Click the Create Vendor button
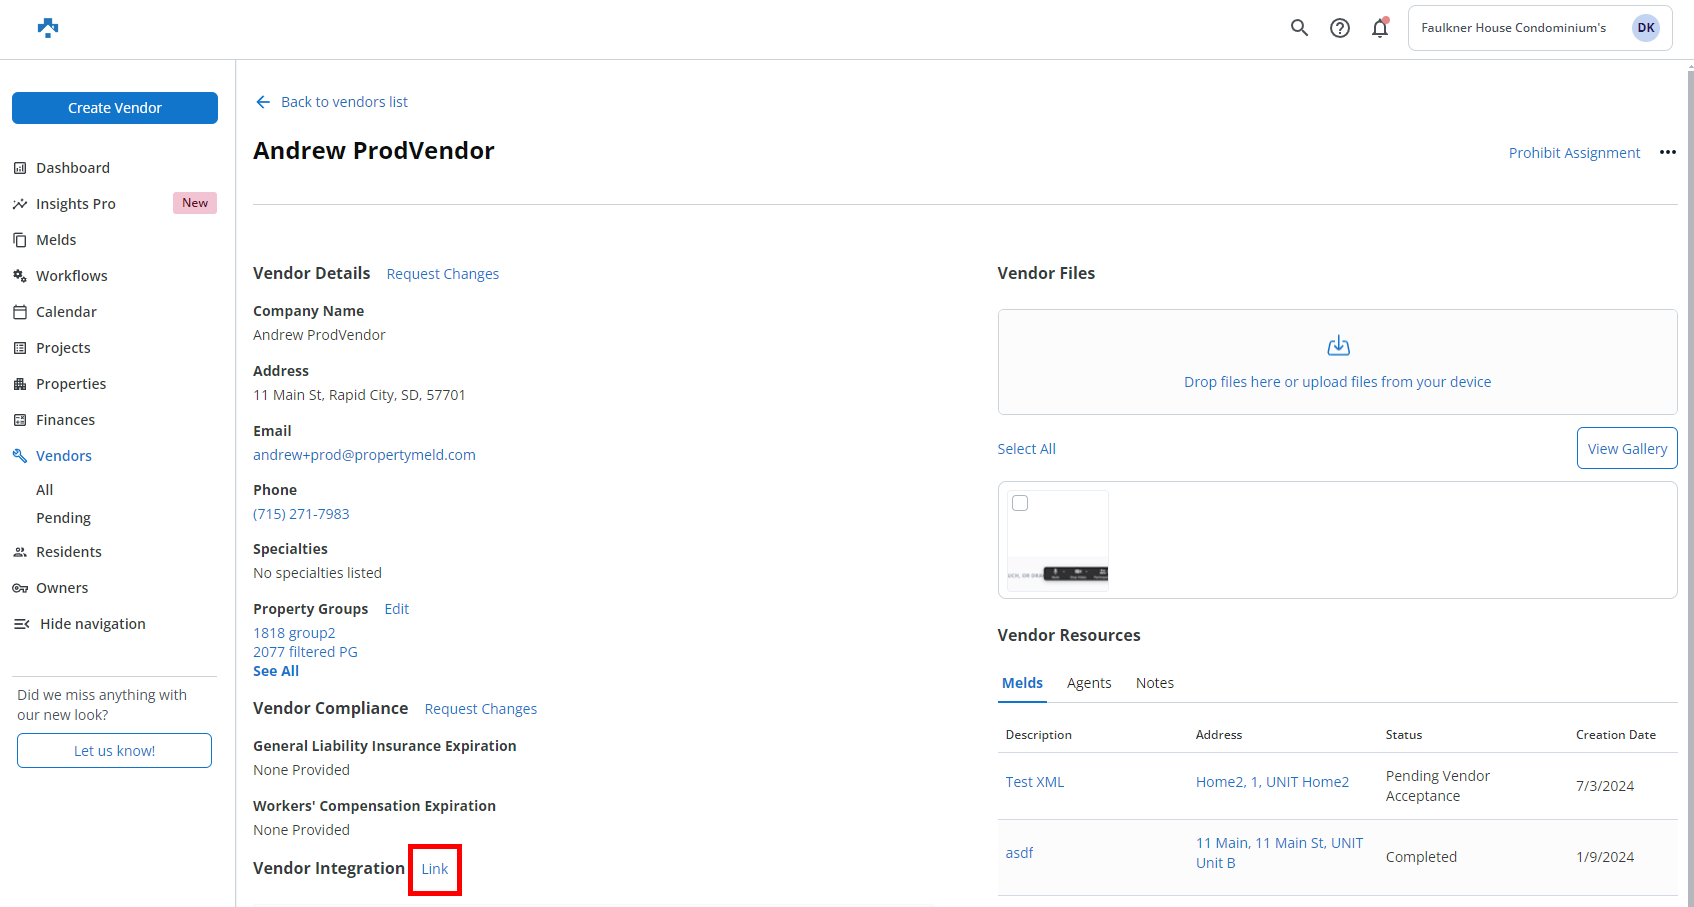 (x=115, y=108)
